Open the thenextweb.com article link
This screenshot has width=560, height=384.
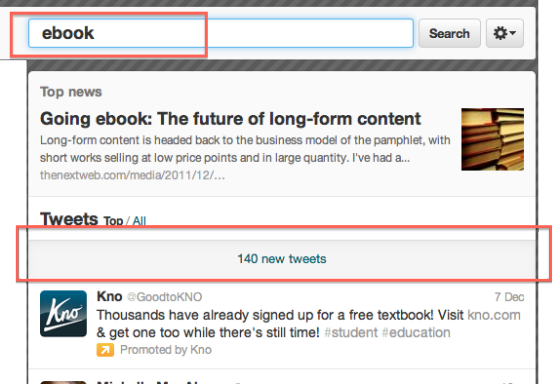[x=132, y=175]
